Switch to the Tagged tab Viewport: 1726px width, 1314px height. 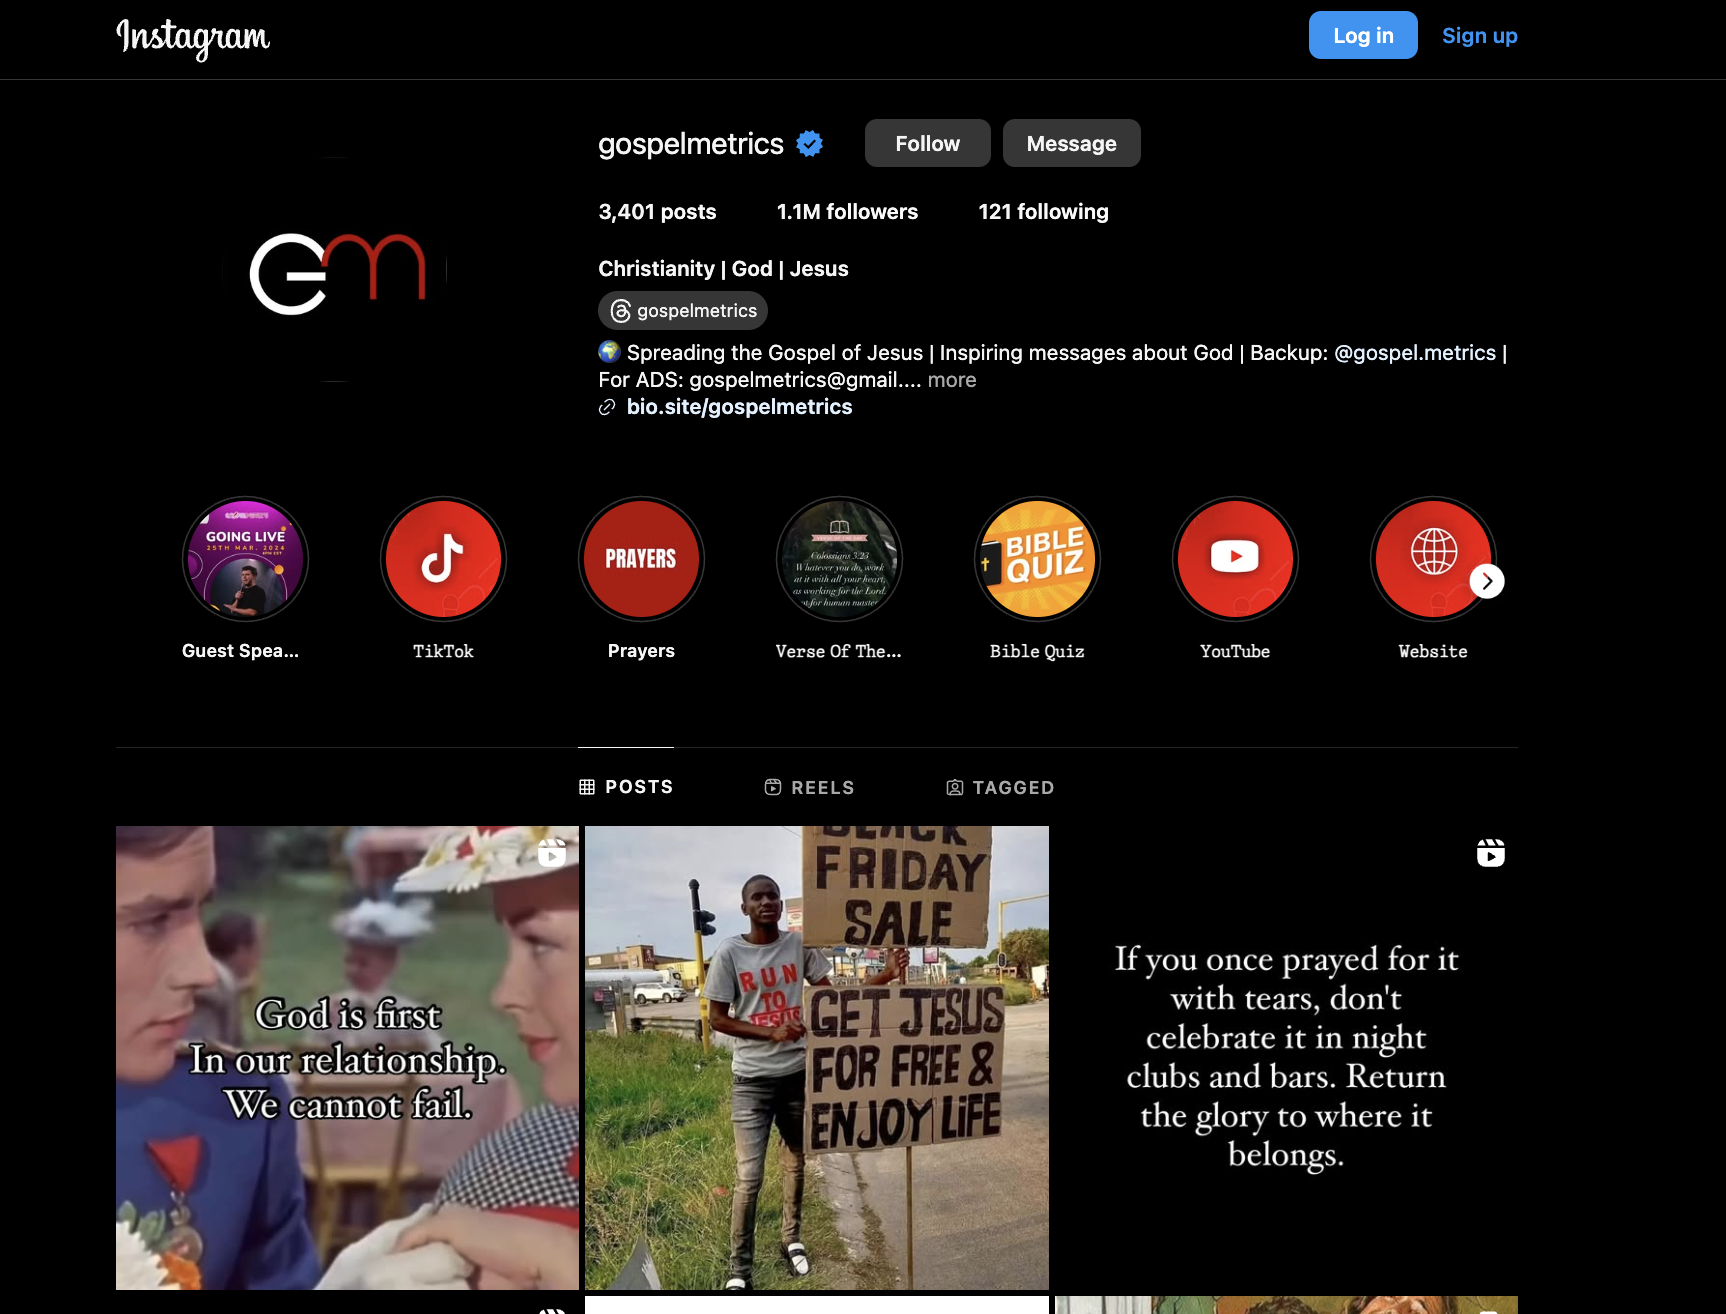click(x=1000, y=787)
